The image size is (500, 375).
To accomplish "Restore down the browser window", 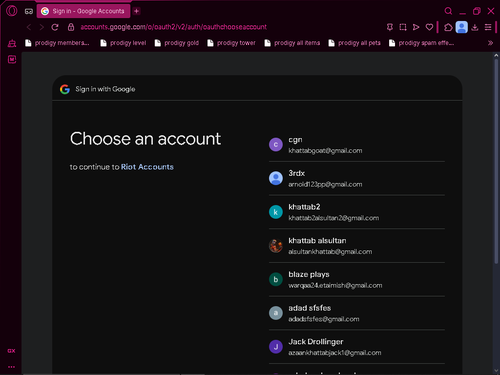I will pos(477,11).
